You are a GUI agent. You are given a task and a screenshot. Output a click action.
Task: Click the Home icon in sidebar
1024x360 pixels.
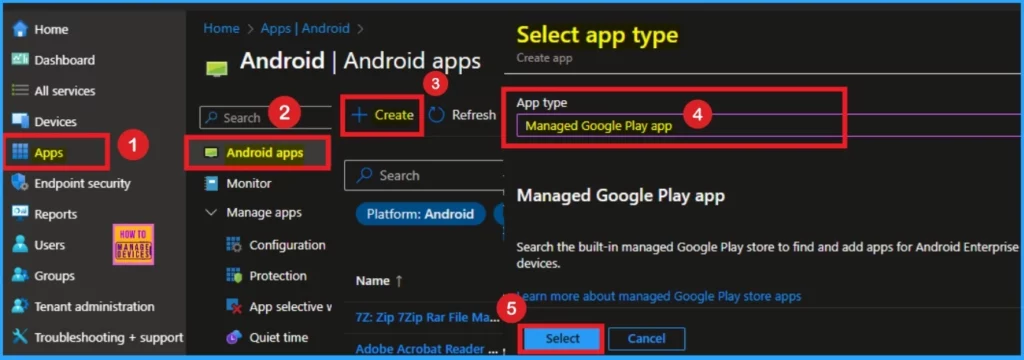coord(20,29)
